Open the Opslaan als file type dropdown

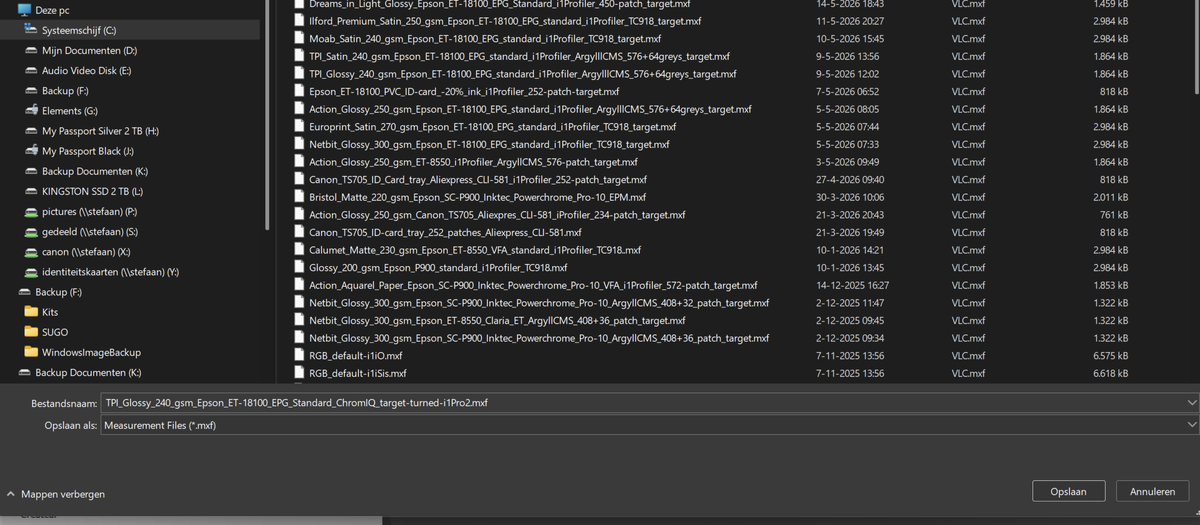coord(650,425)
